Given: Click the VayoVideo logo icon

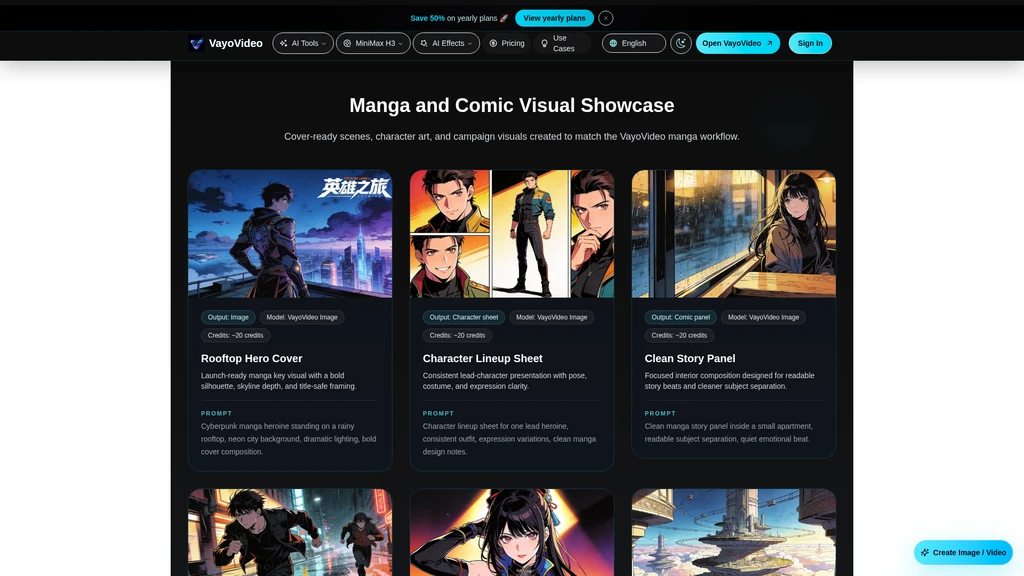Looking at the screenshot, I should [197, 43].
